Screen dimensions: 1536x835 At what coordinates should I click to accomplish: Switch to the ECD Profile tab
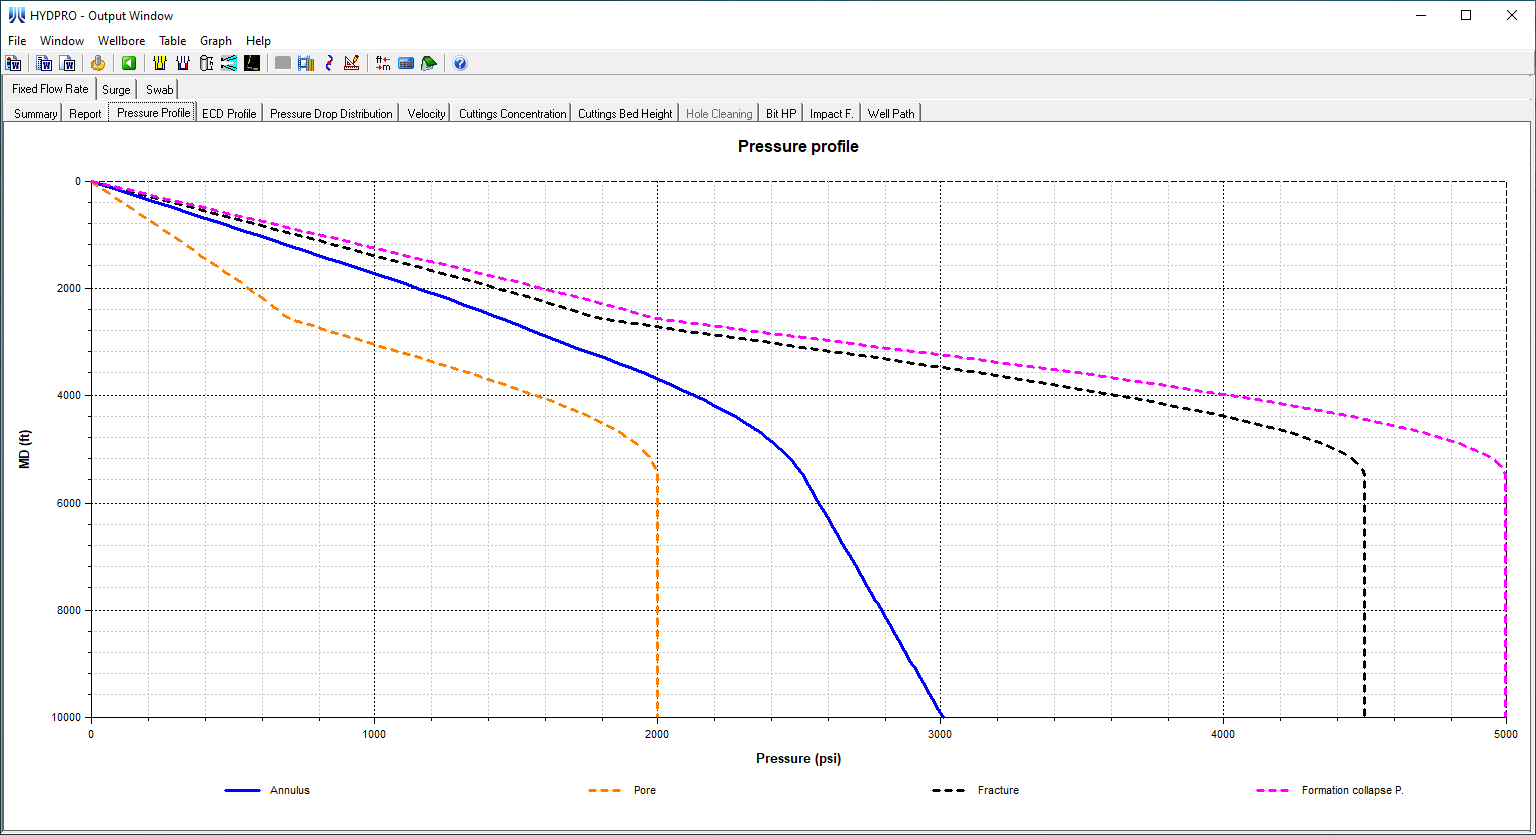click(x=229, y=113)
